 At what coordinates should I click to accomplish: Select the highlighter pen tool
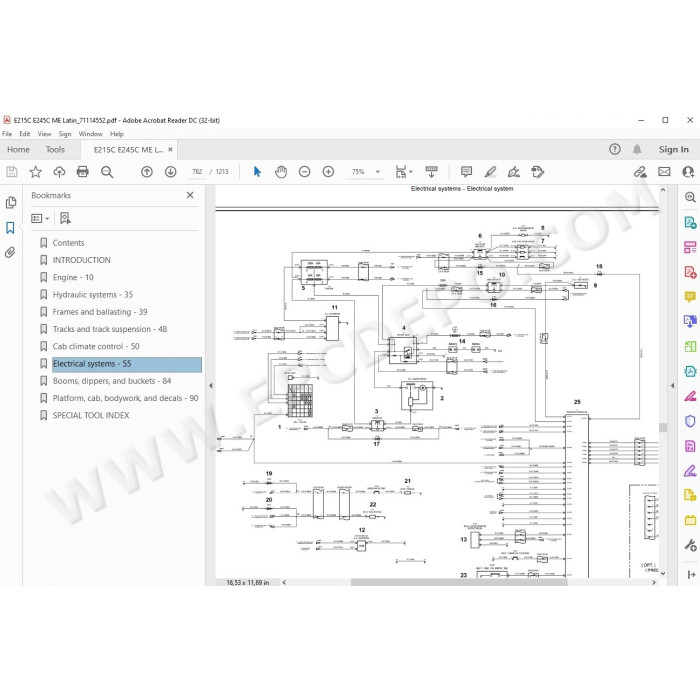pos(490,172)
